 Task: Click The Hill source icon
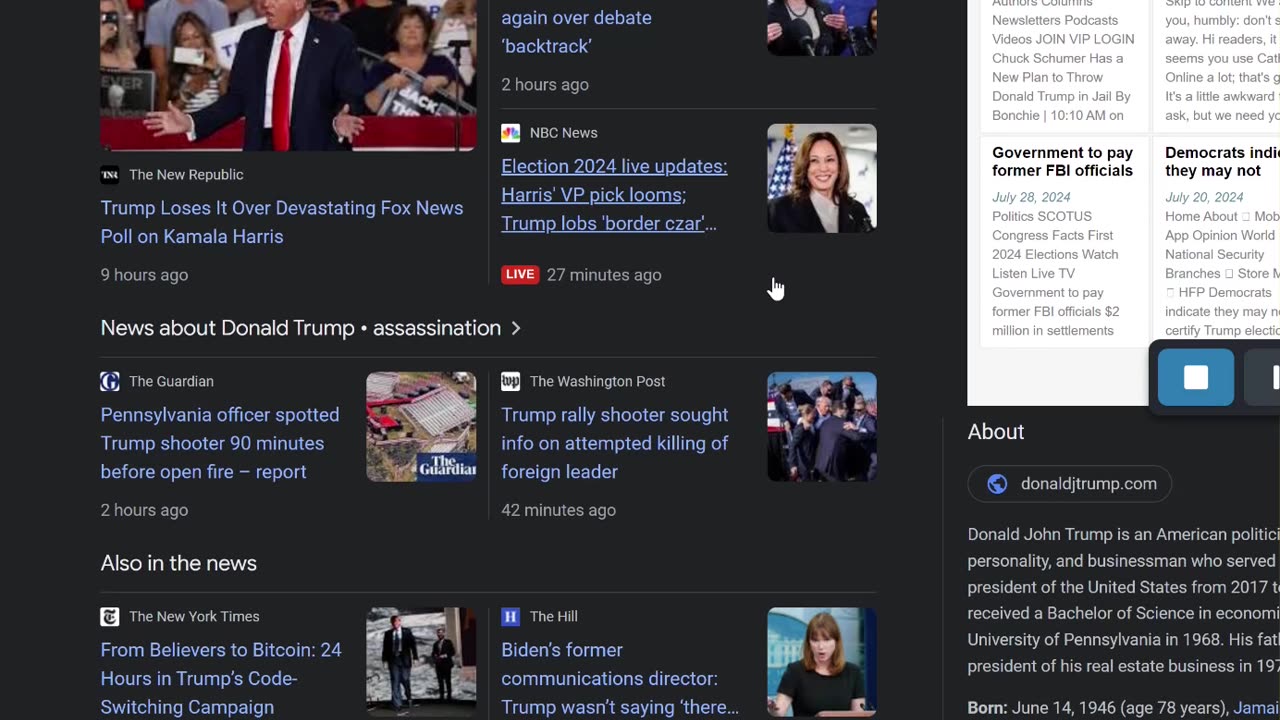[x=510, y=617]
